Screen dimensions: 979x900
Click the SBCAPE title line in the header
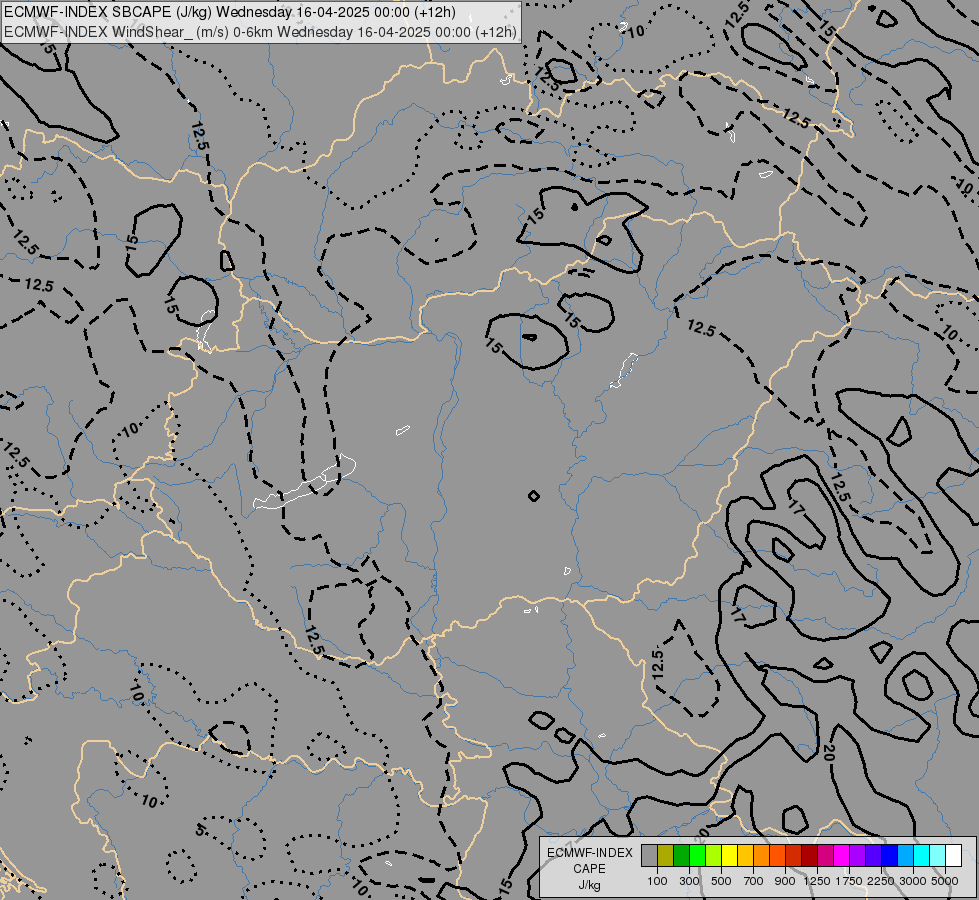[230, 12]
